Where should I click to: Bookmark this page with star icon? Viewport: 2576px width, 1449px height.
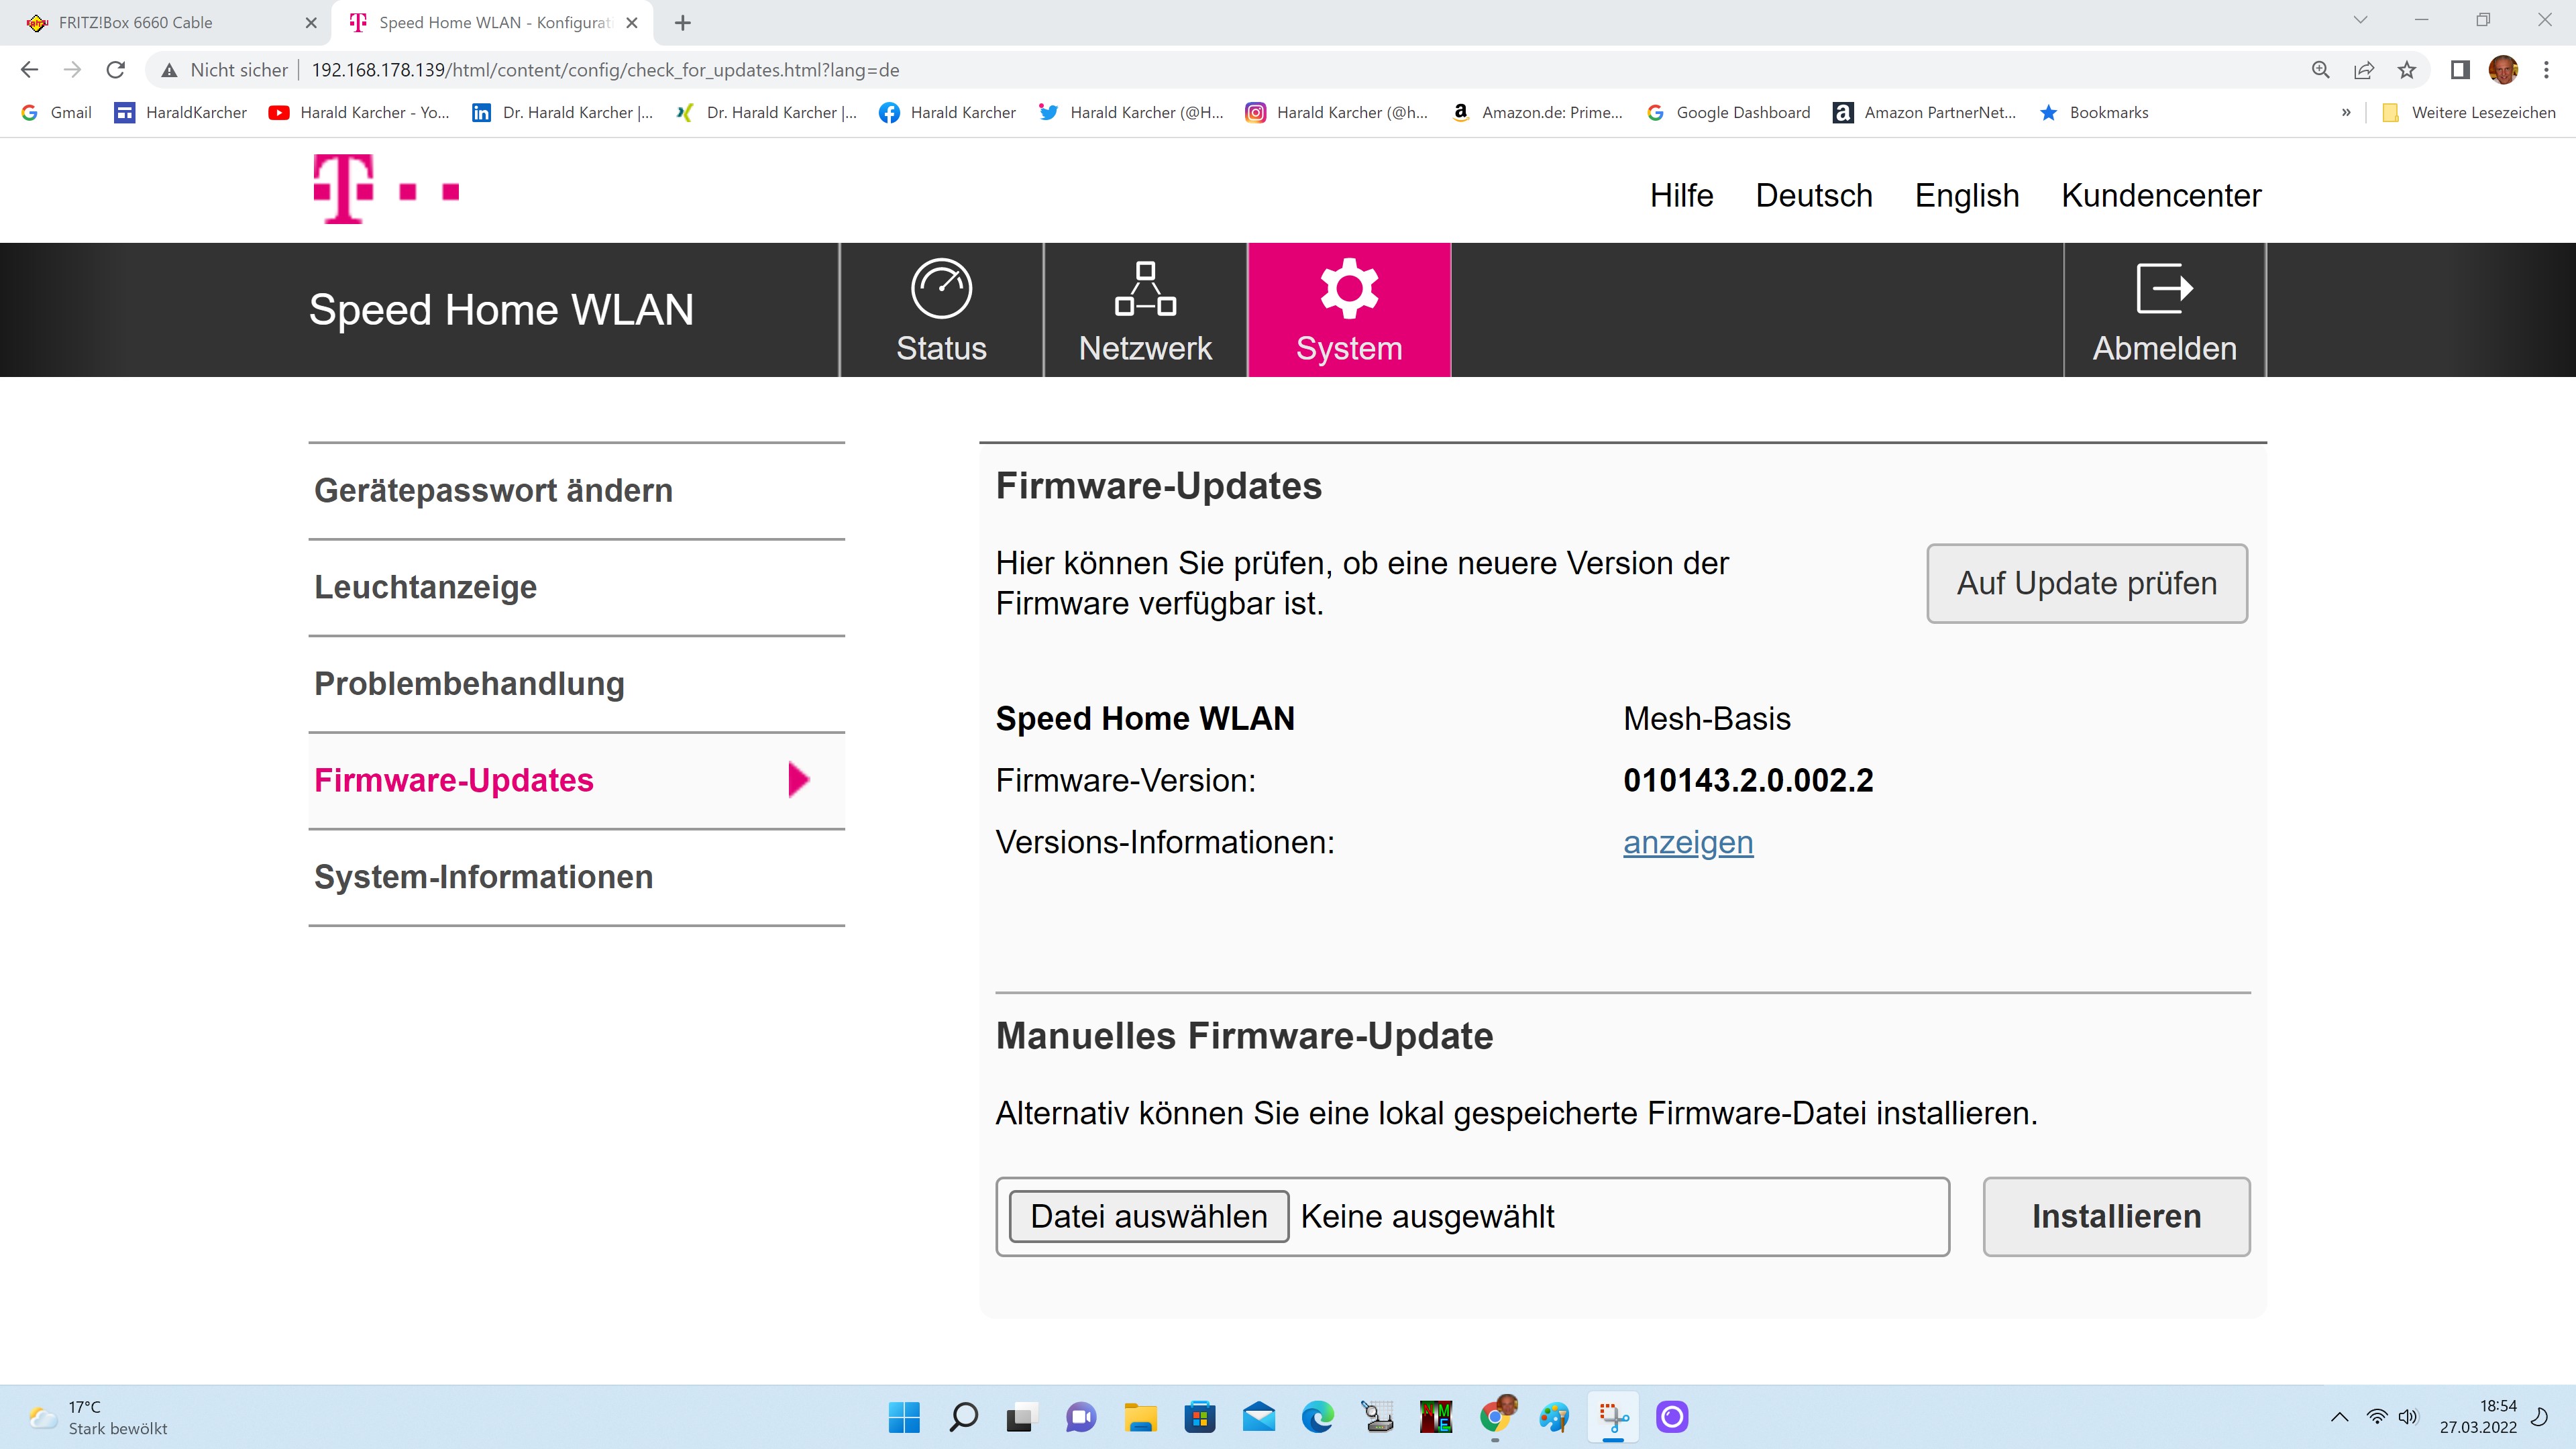(x=2407, y=70)
